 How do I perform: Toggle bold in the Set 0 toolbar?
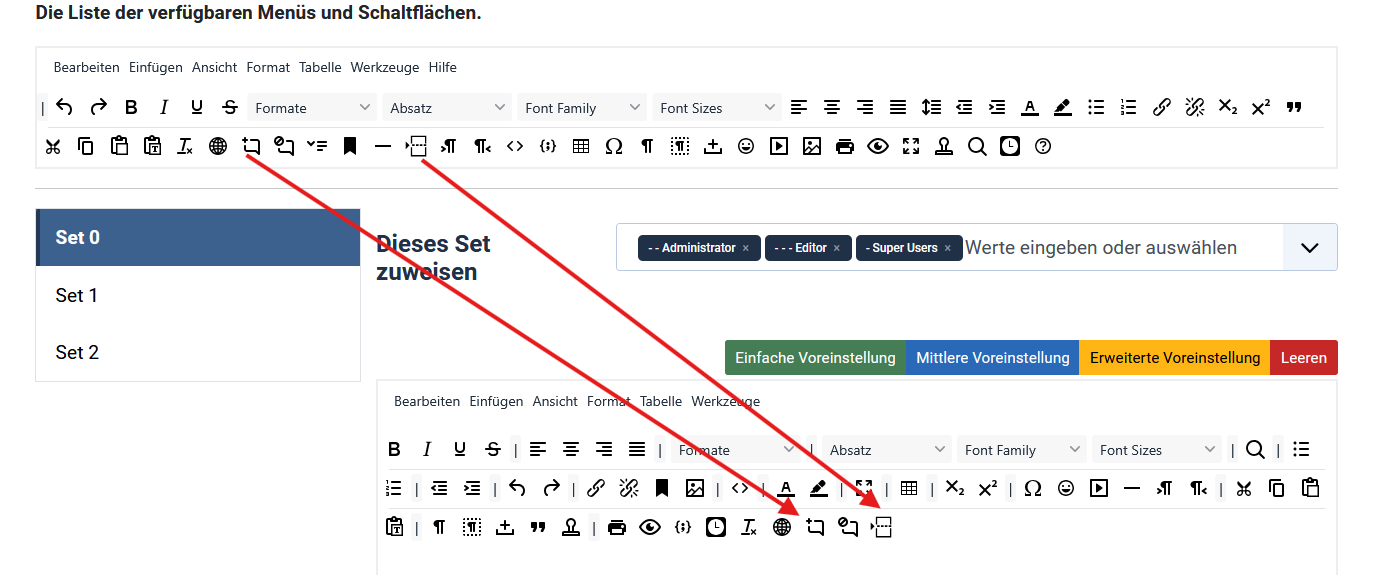394,450
